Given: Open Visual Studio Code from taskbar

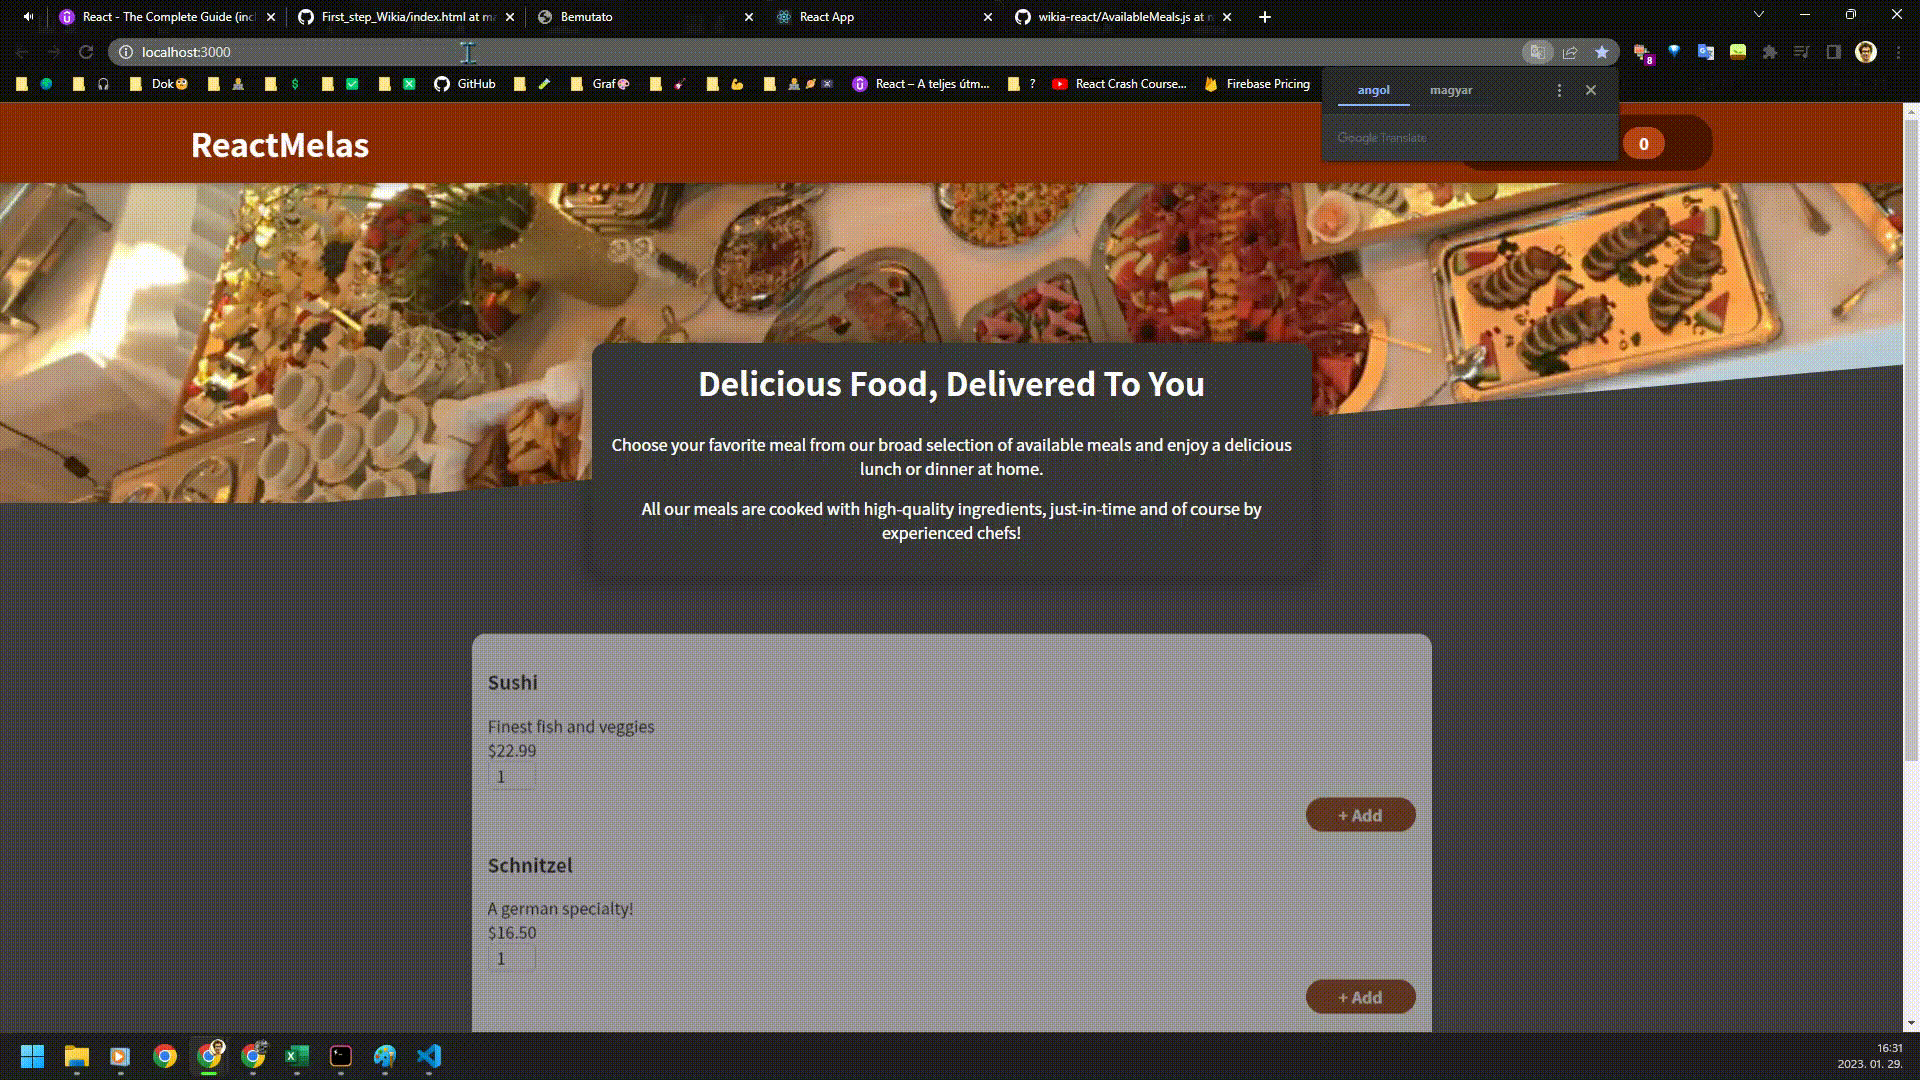Looking at the screenshot, I should pos(429,1056).
